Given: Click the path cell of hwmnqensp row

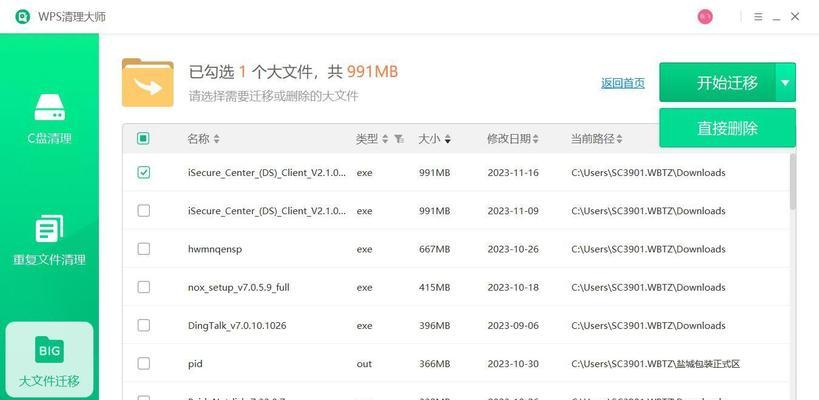Looking at the screenshot, I should tap(648, 249).
